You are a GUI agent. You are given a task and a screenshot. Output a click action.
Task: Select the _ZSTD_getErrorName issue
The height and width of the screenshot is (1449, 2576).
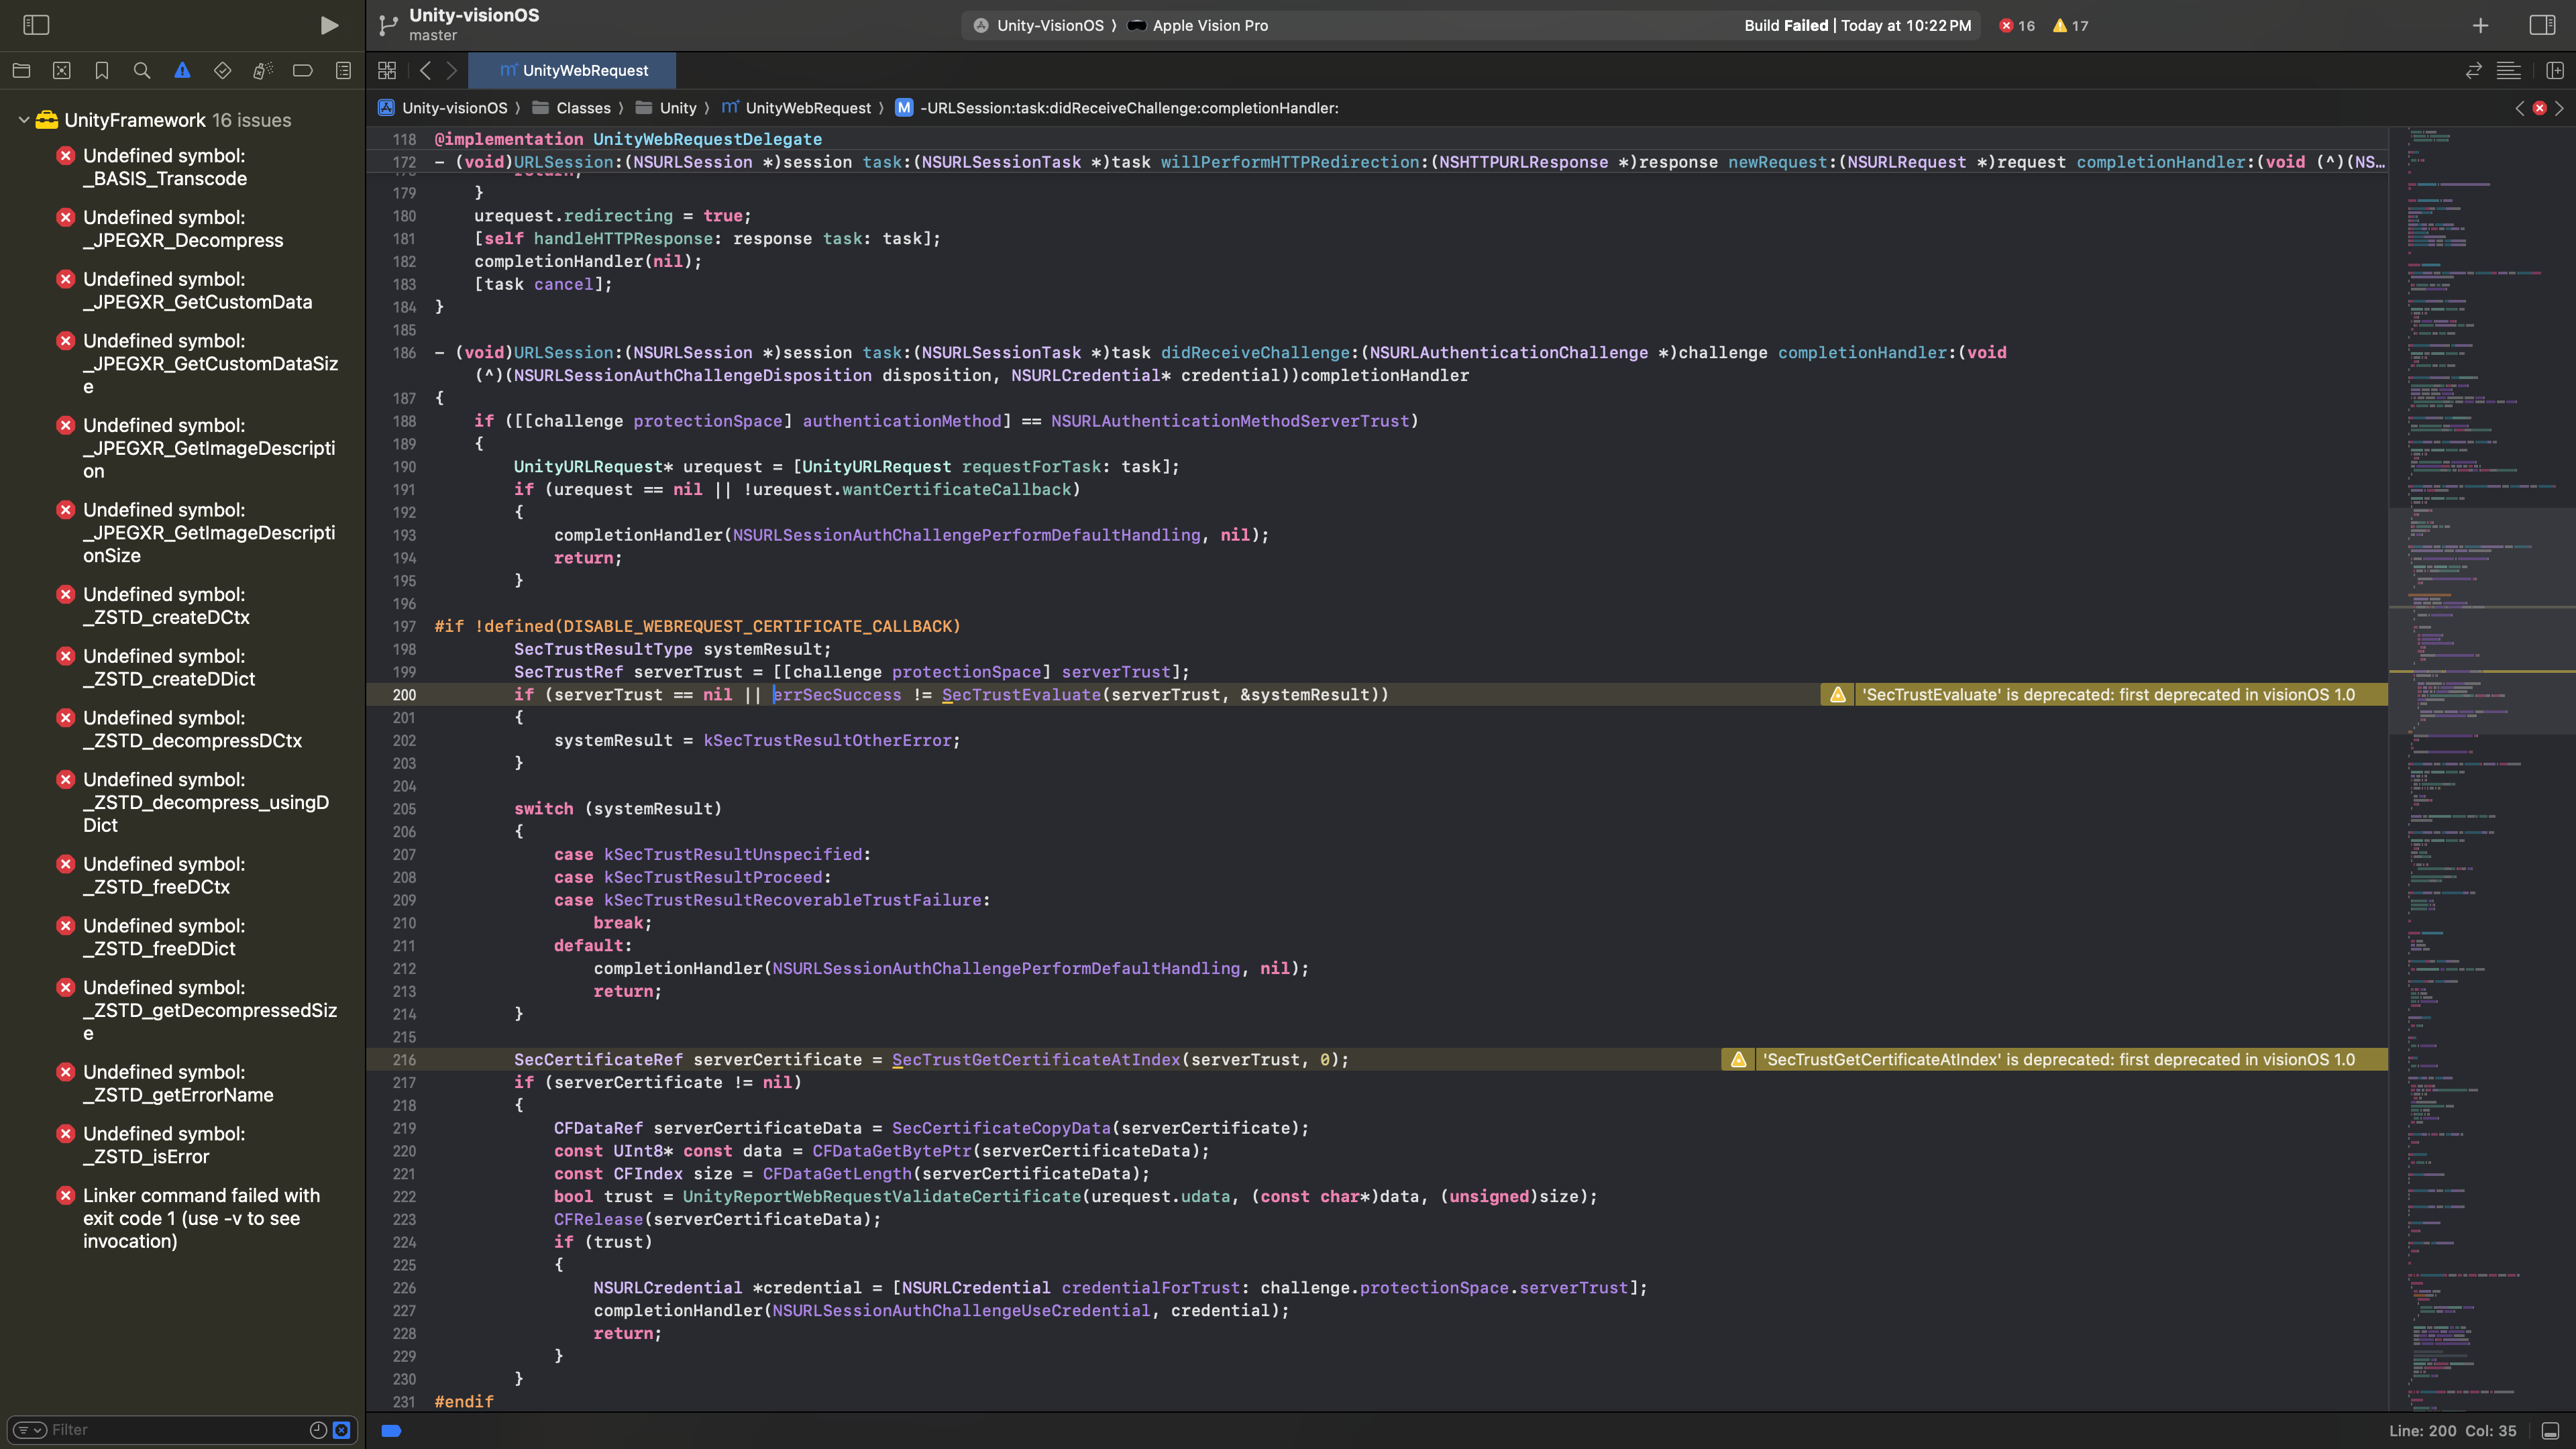(x=183, y=1084)
